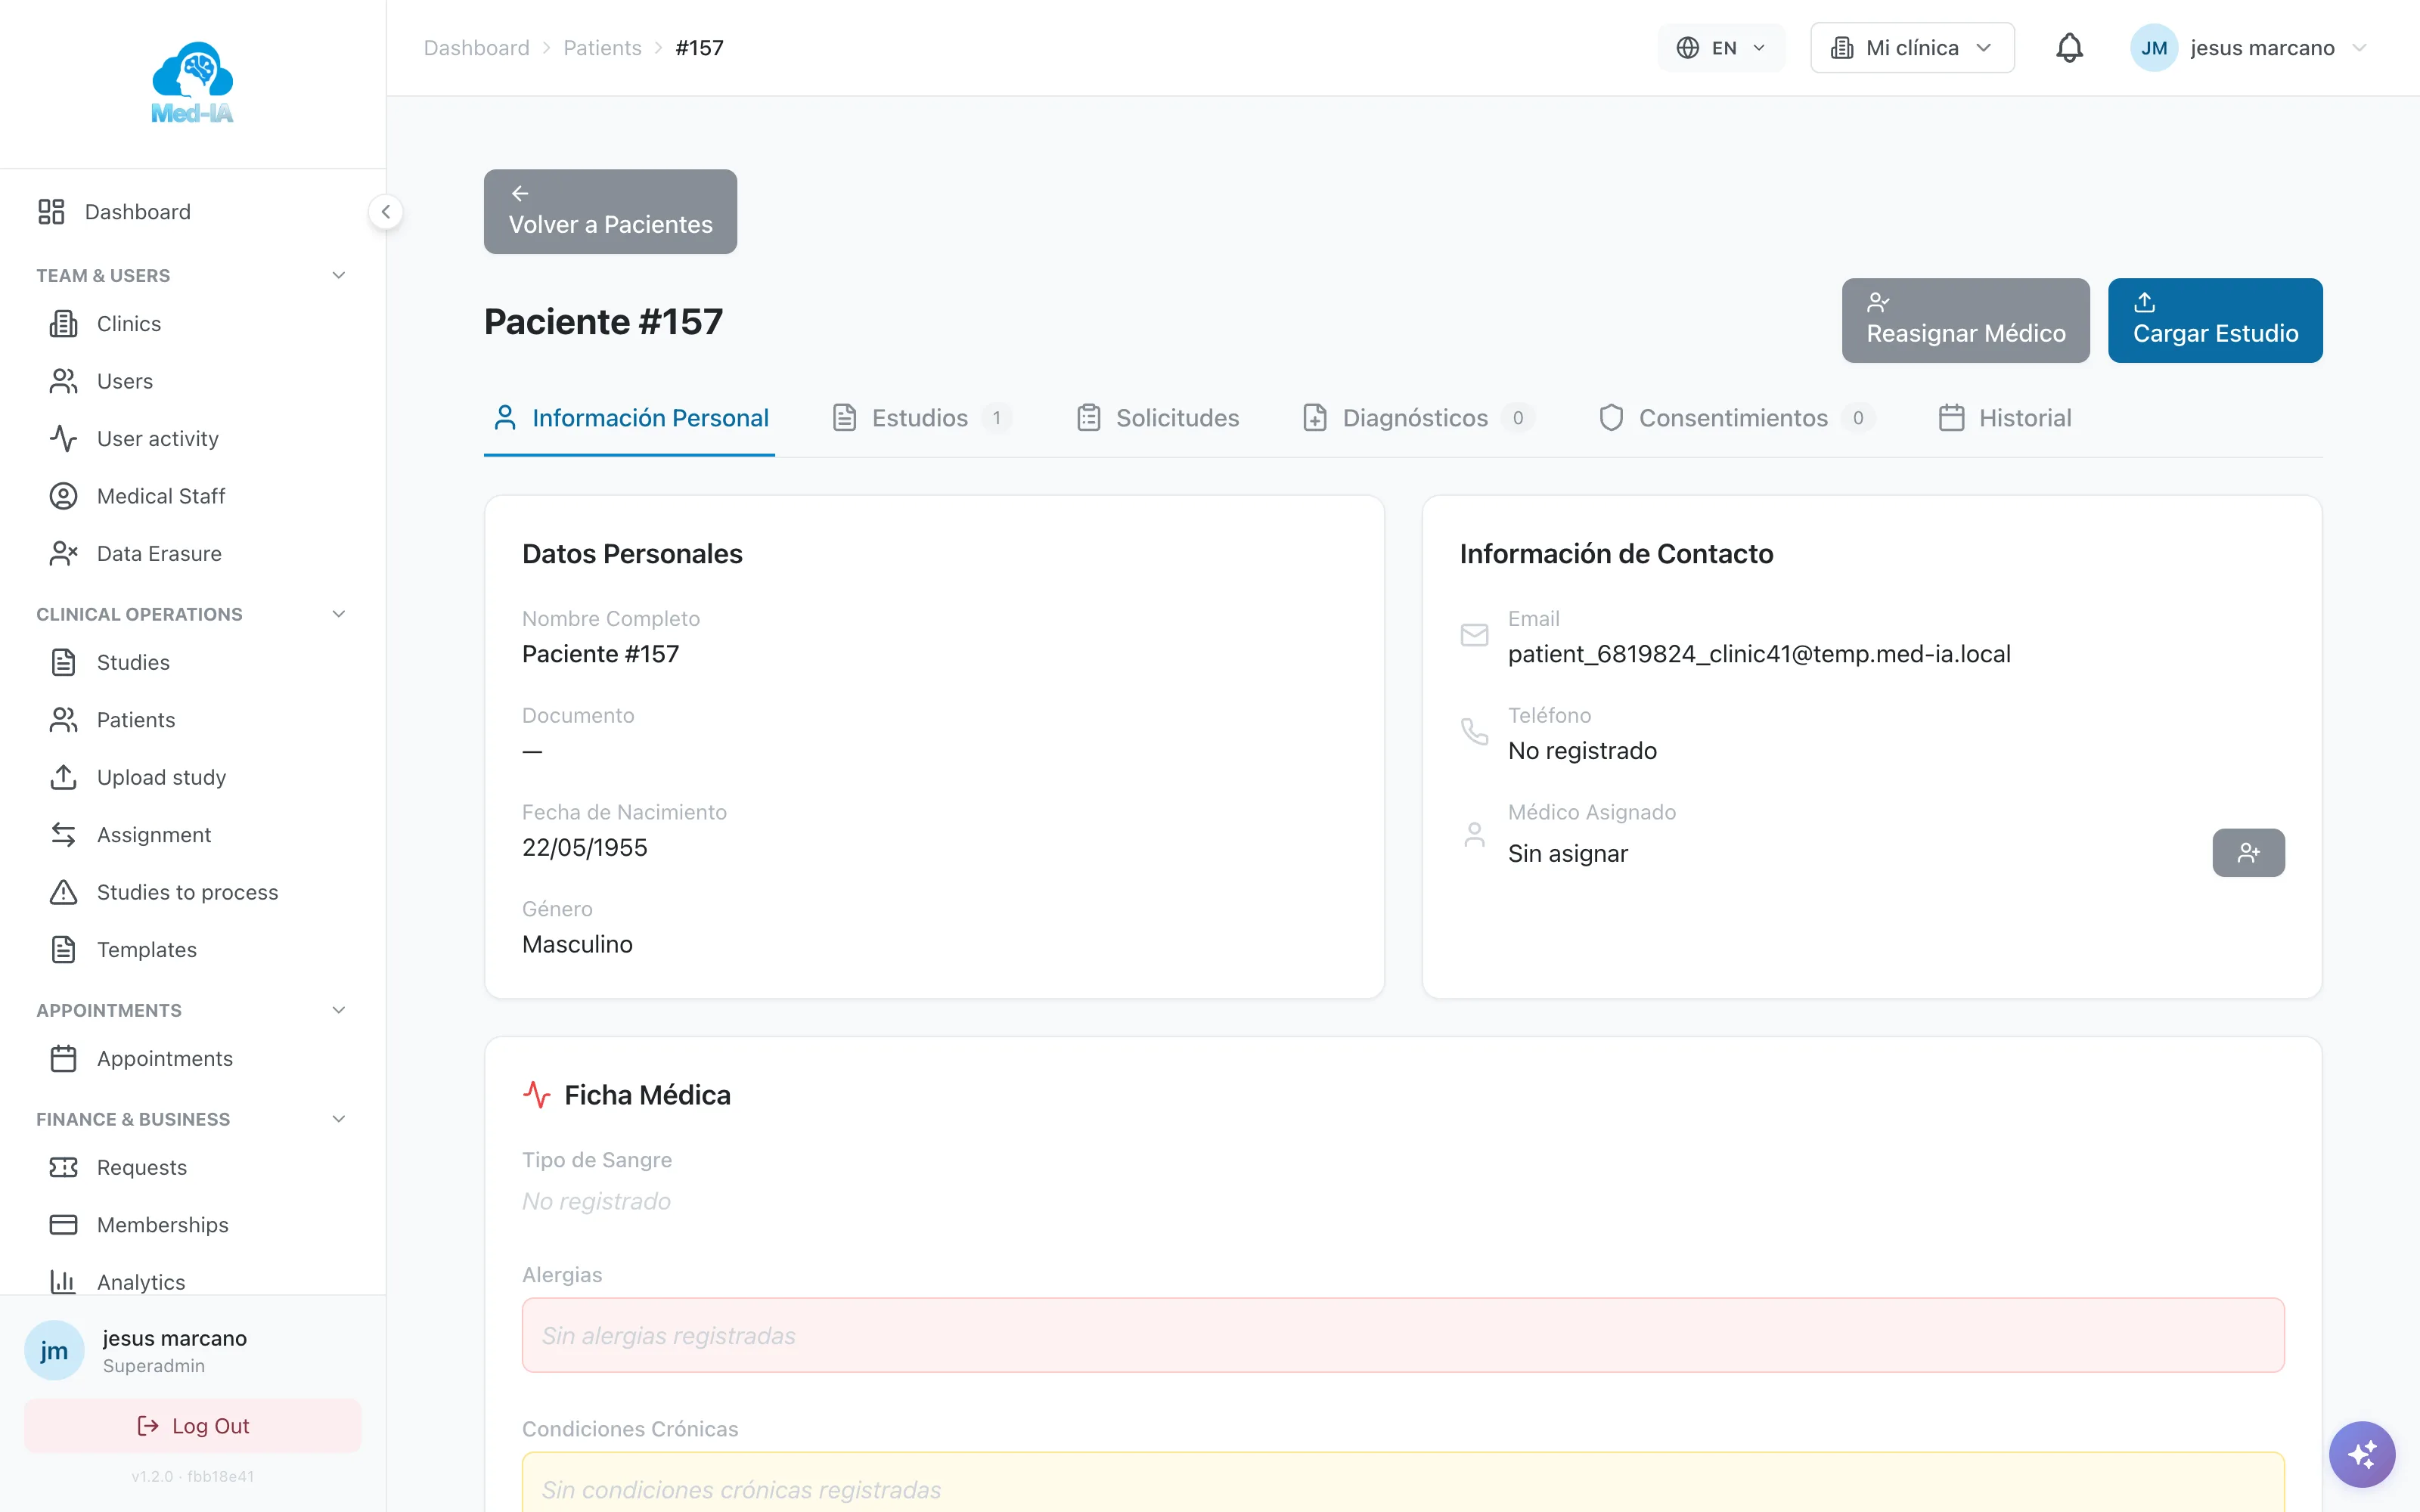
Task: Click the Patients breadcrumb link
Action: pyautogui.click(x=602, y=48)
